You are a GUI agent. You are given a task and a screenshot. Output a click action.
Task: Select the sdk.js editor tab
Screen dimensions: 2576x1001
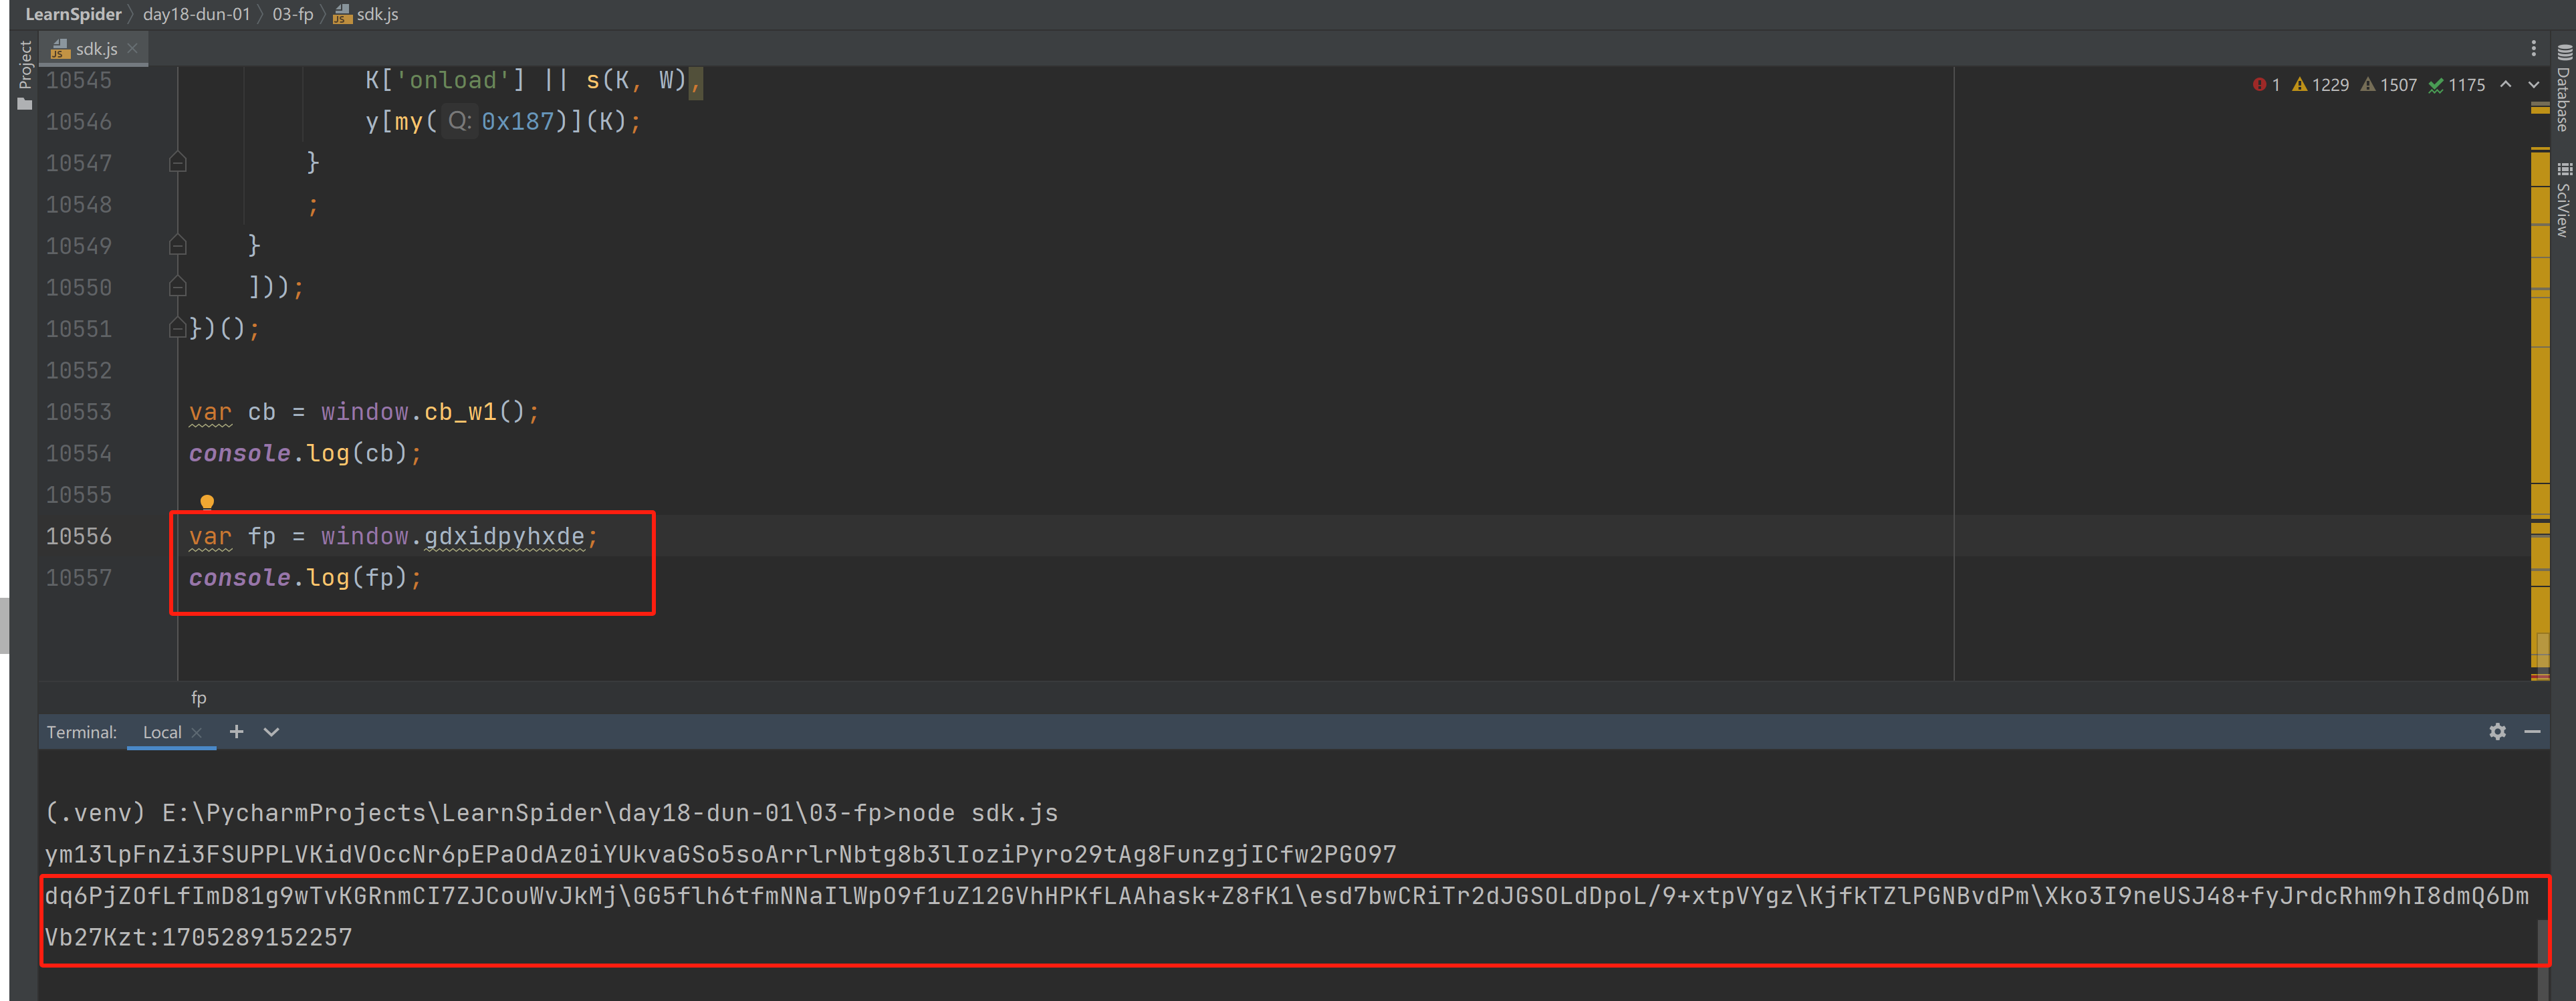[x=95, y=48]
